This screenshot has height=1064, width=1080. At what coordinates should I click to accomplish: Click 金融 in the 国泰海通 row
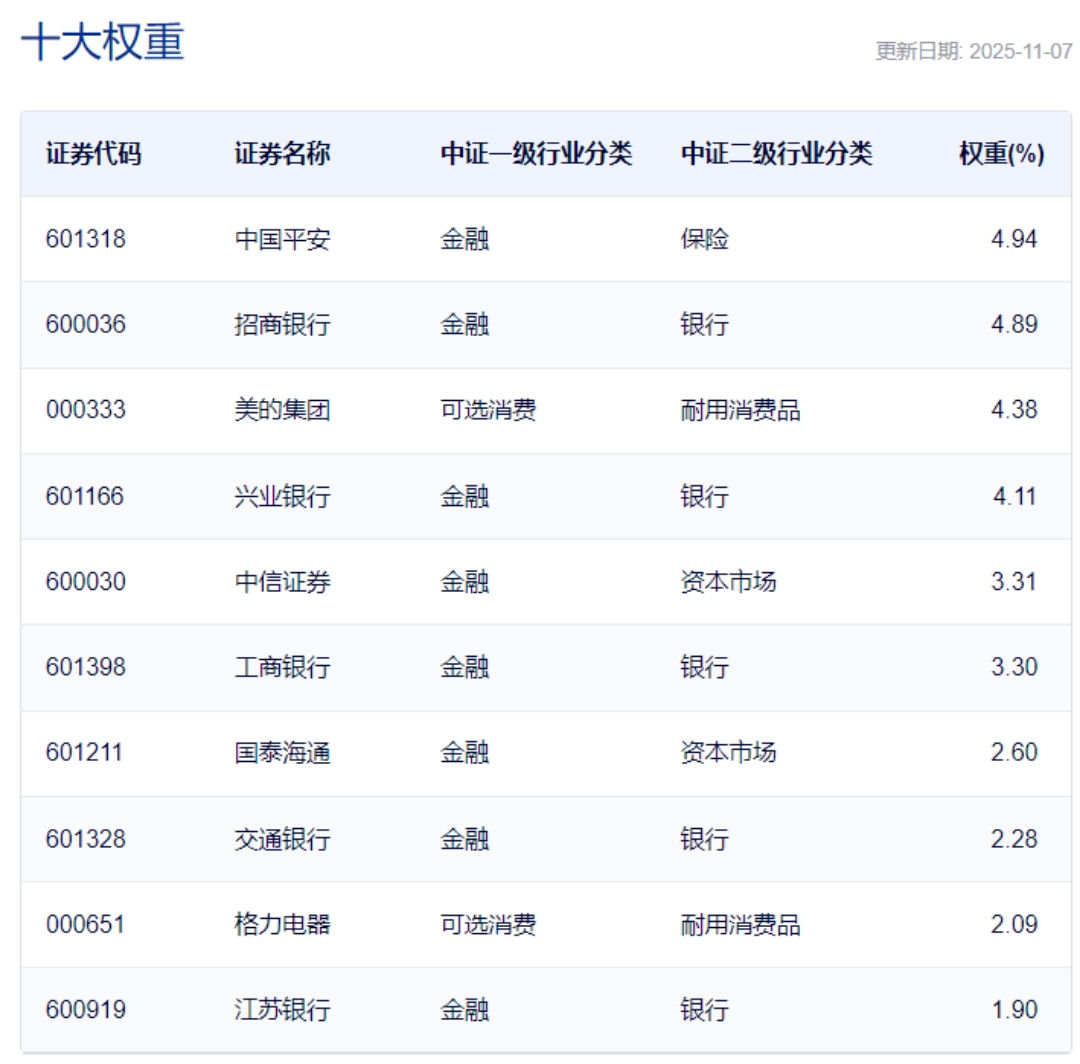[465, 753]
